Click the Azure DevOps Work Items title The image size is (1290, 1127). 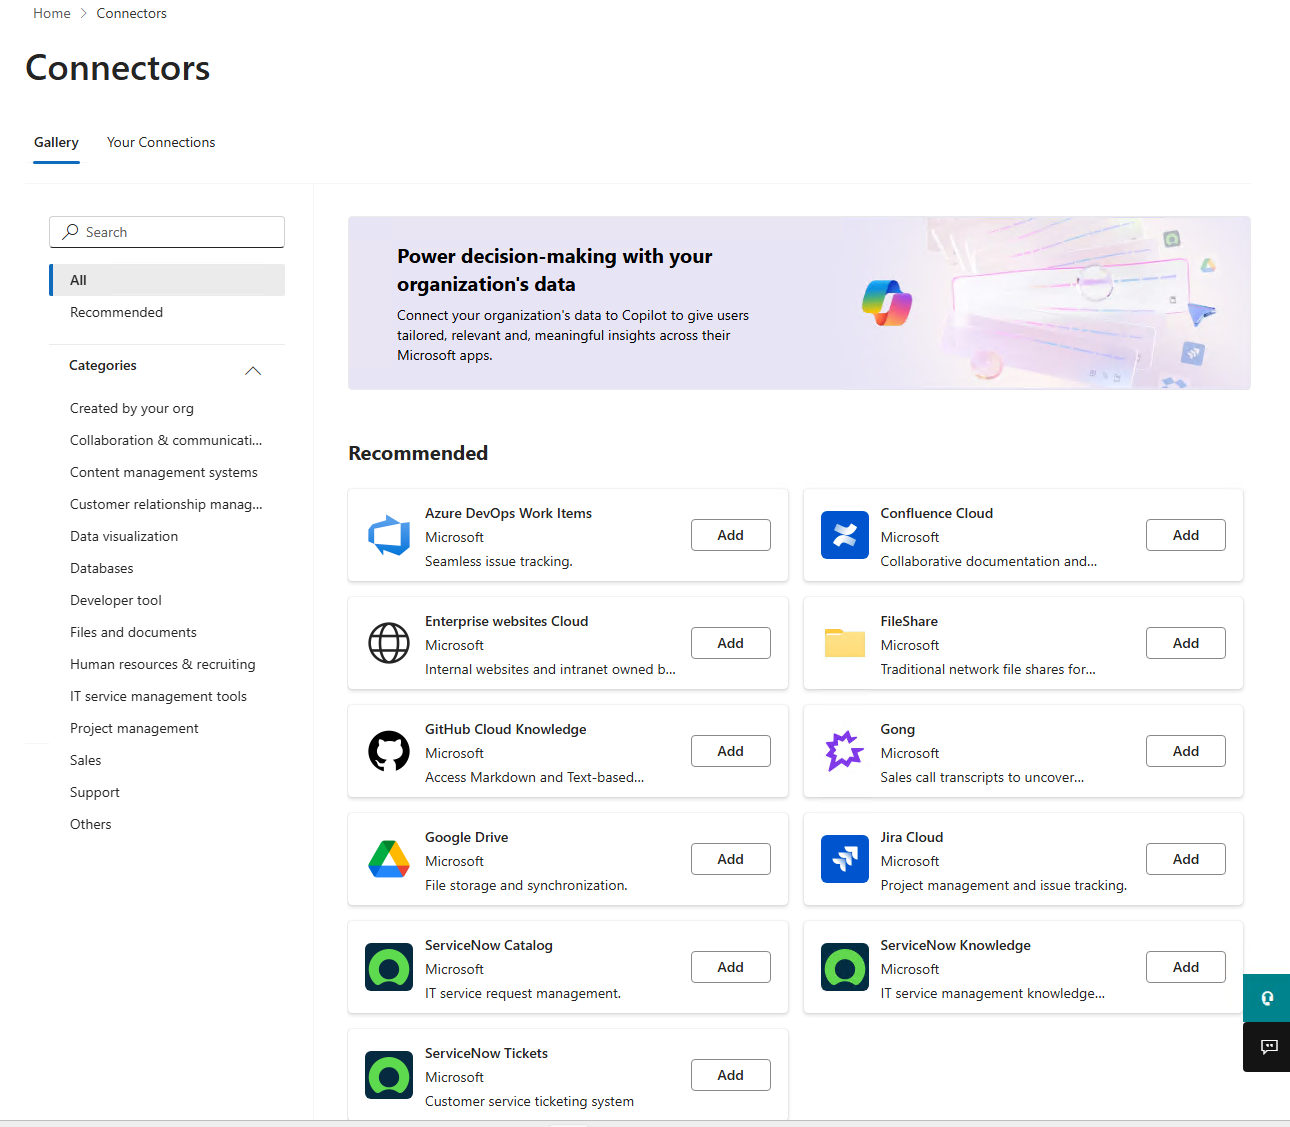[x=508, y=513]
